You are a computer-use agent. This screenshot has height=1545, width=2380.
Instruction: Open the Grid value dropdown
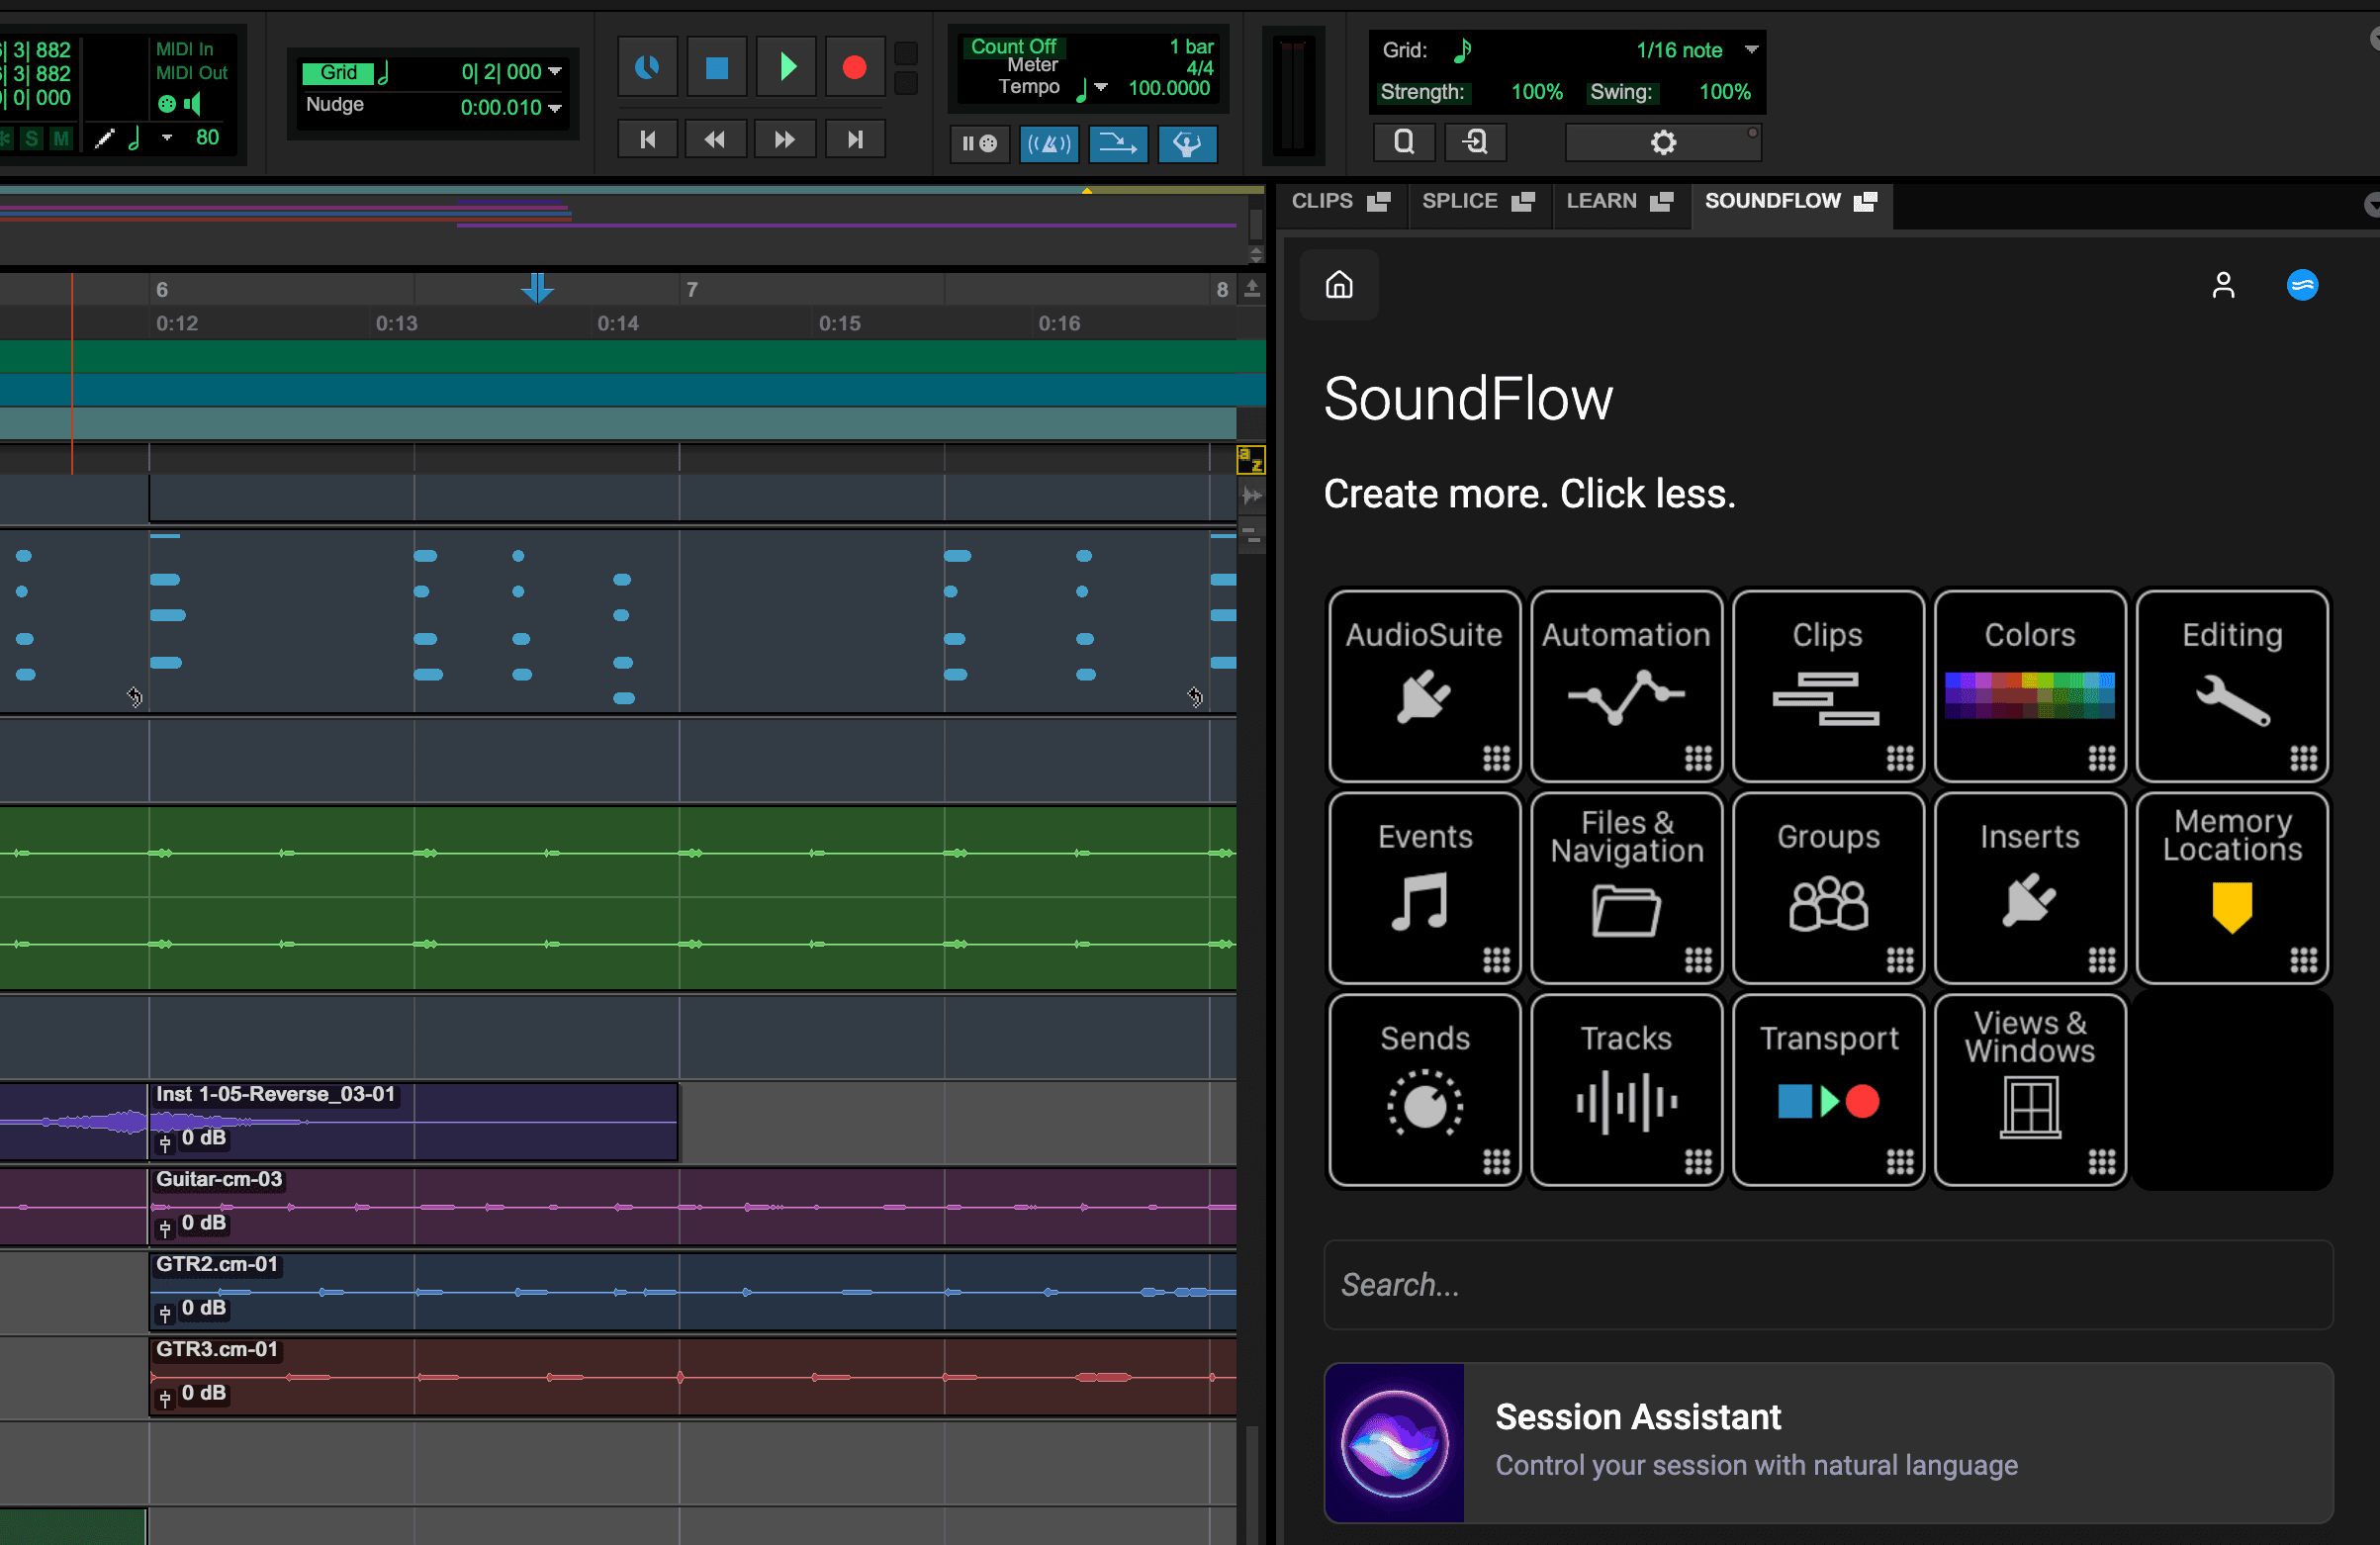point(556,72)
